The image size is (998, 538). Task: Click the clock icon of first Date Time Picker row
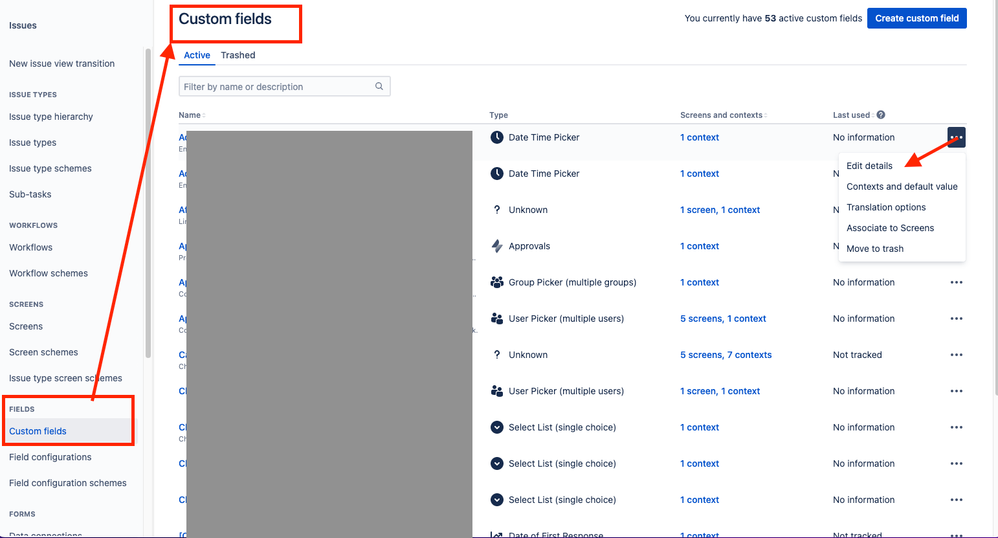[497, 138]
